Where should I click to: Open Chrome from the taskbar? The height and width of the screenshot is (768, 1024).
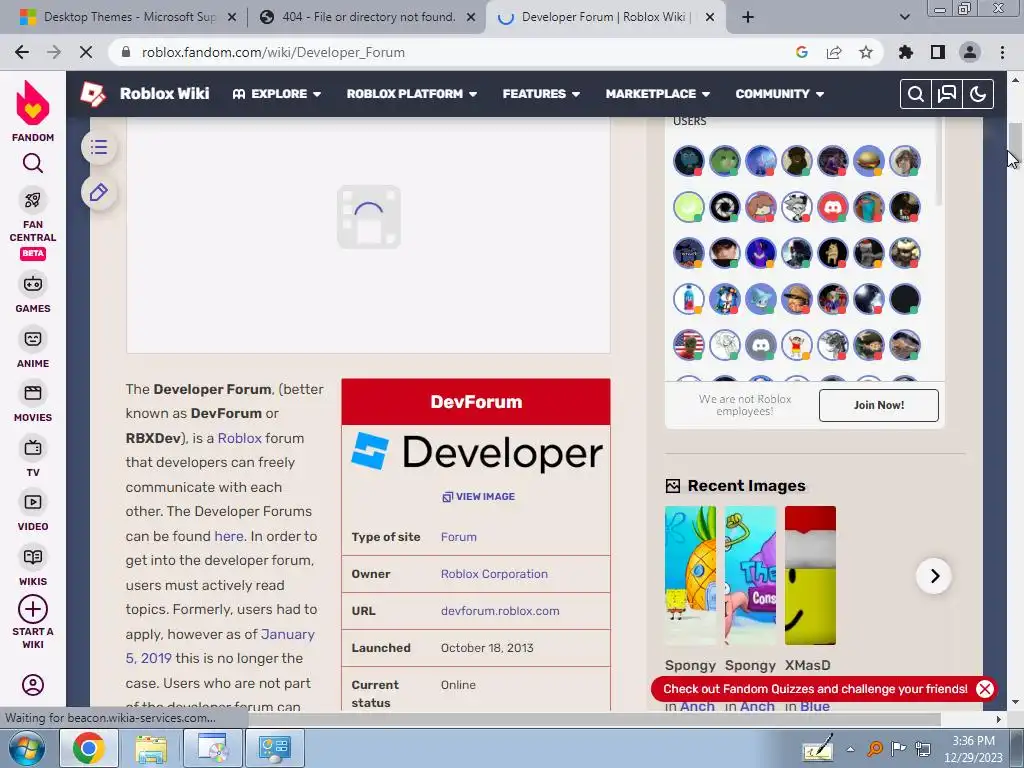coord(89,748)
